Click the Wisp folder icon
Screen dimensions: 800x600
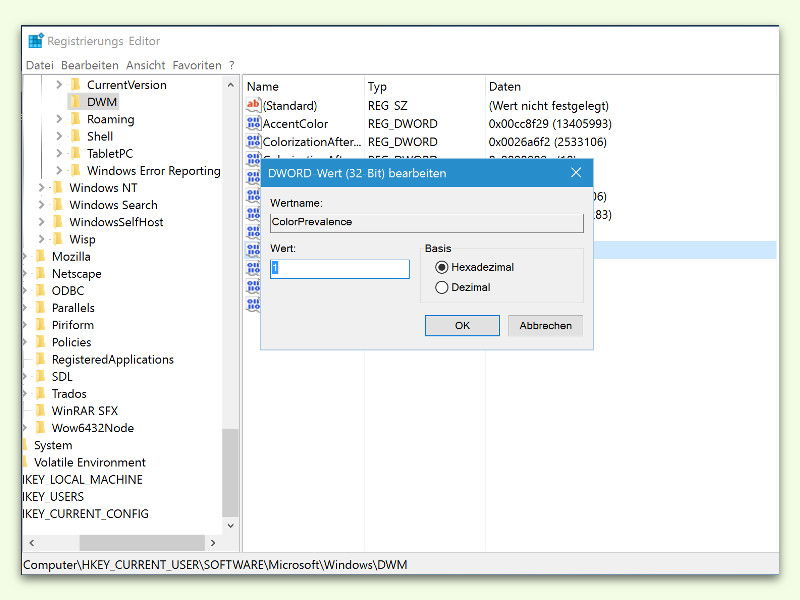point(58,239)
